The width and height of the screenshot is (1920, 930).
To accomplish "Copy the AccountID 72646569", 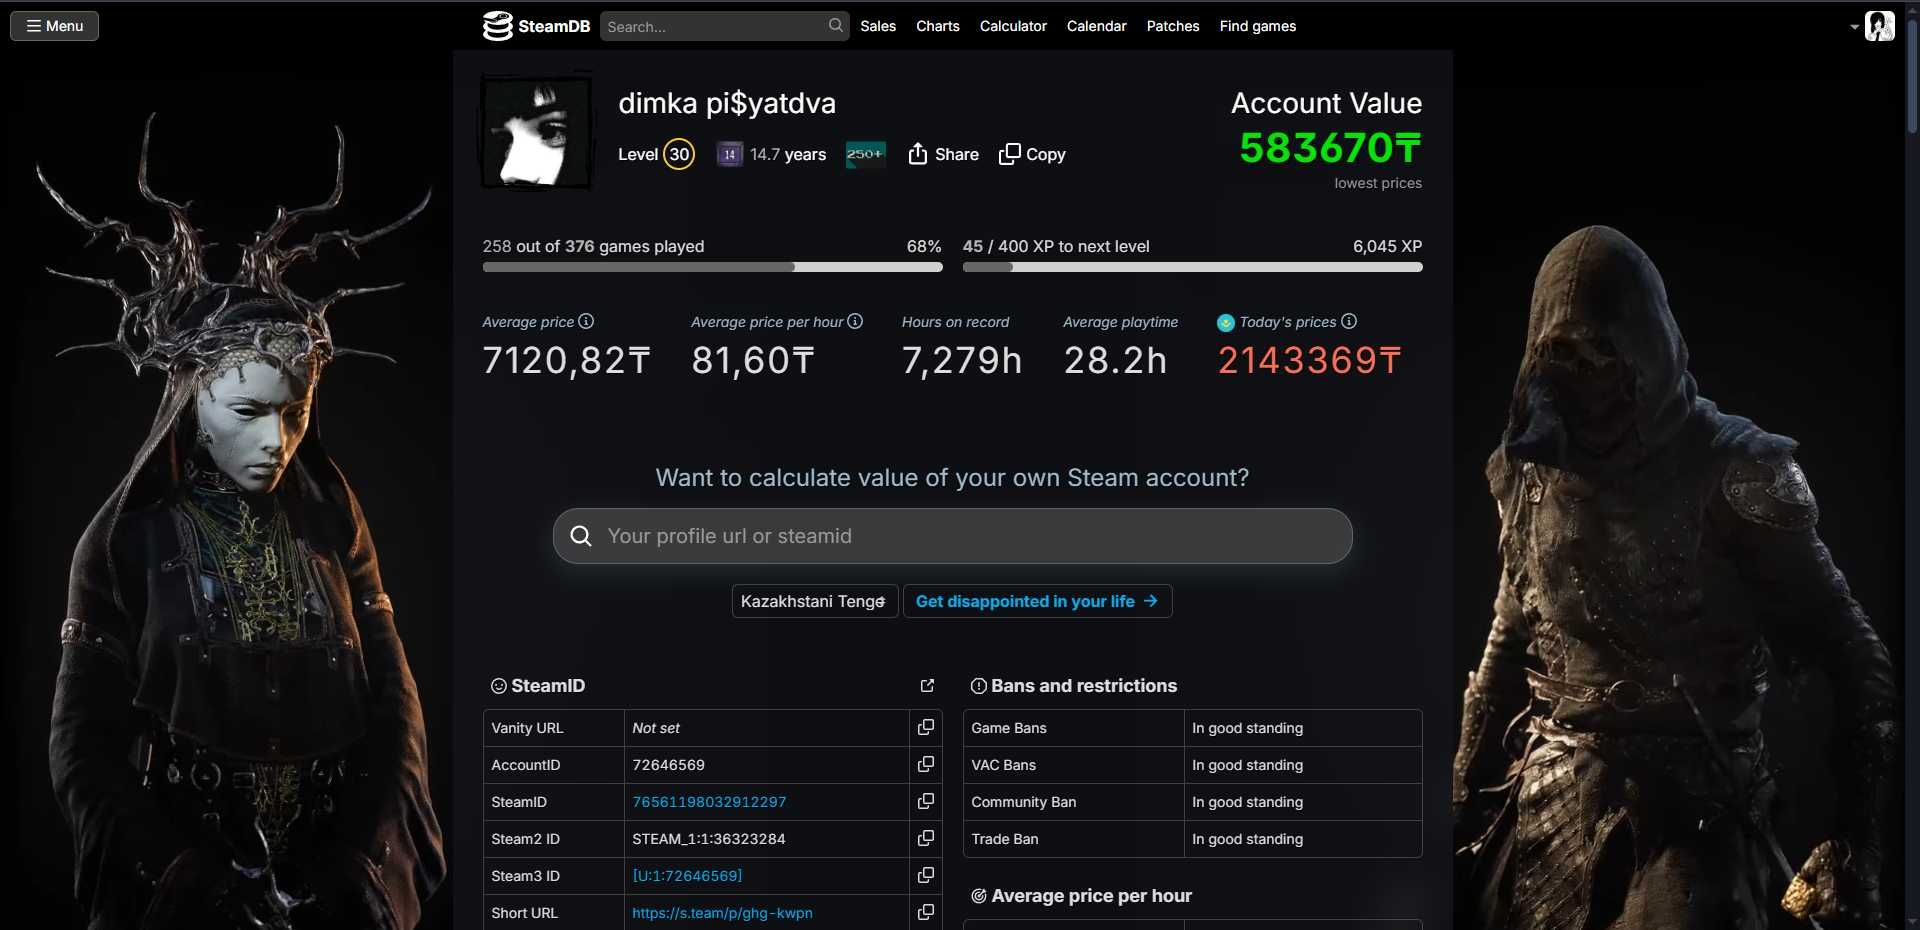I will tap(926, 764).
